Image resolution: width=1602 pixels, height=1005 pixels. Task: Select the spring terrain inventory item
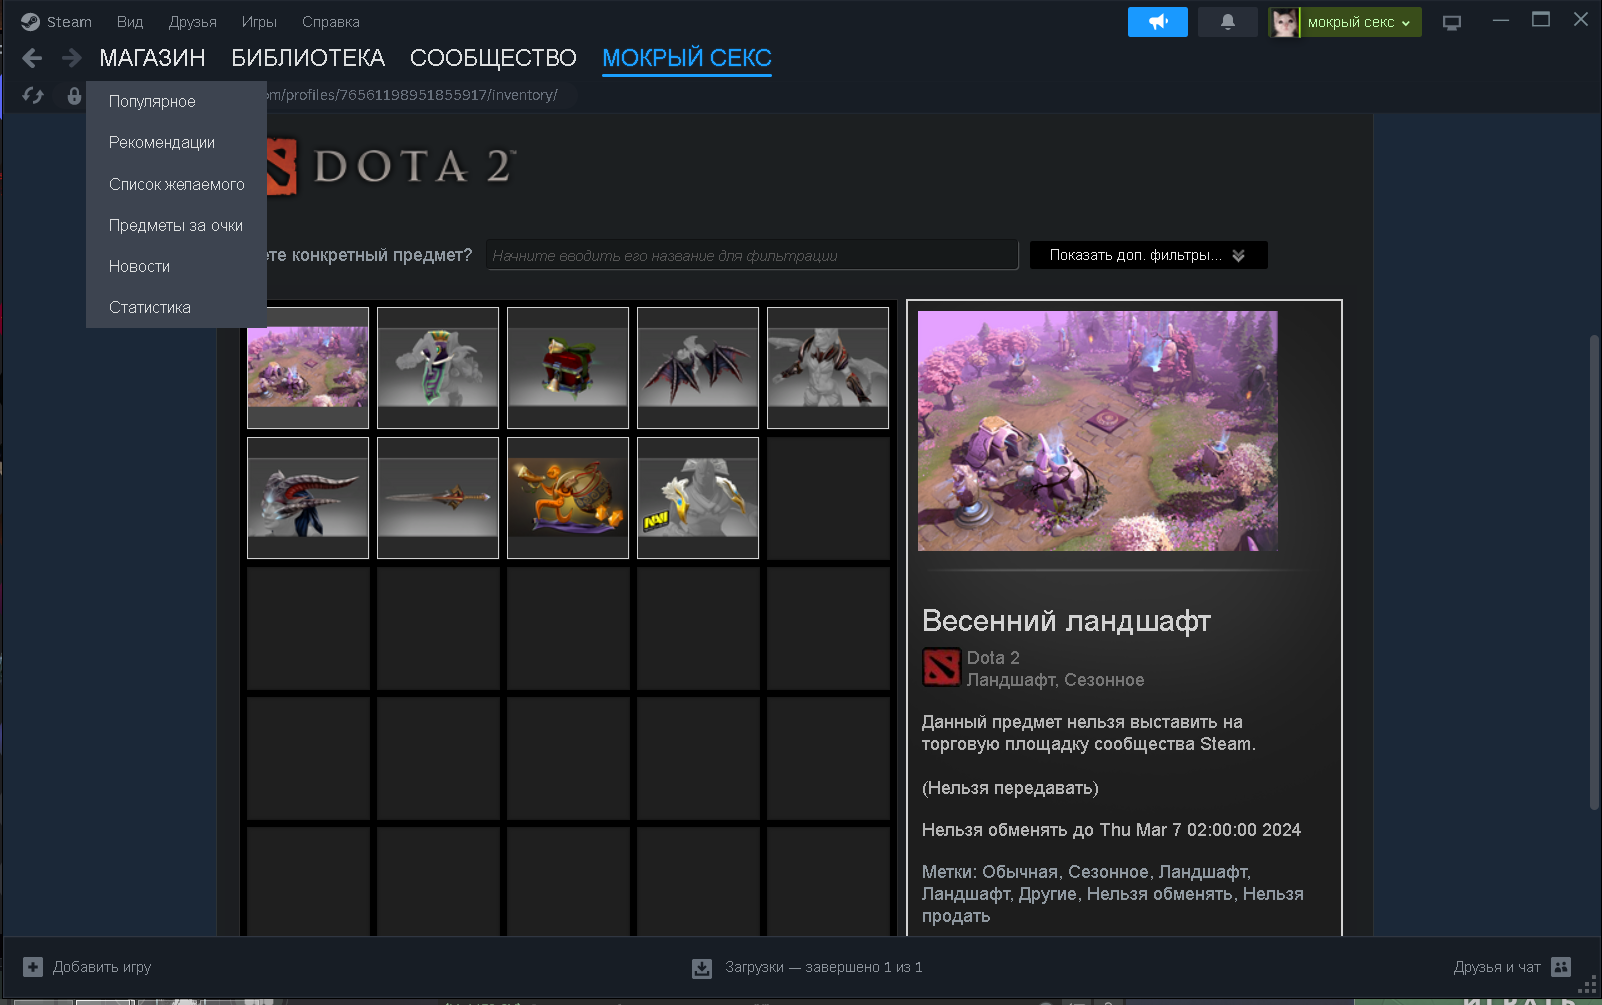(x=308, y=368)
